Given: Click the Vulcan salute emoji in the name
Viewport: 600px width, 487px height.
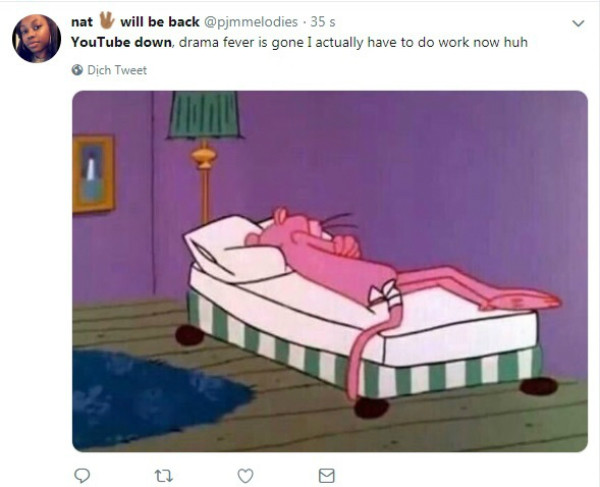Looking at the screenshot, I should coord(107,20).
